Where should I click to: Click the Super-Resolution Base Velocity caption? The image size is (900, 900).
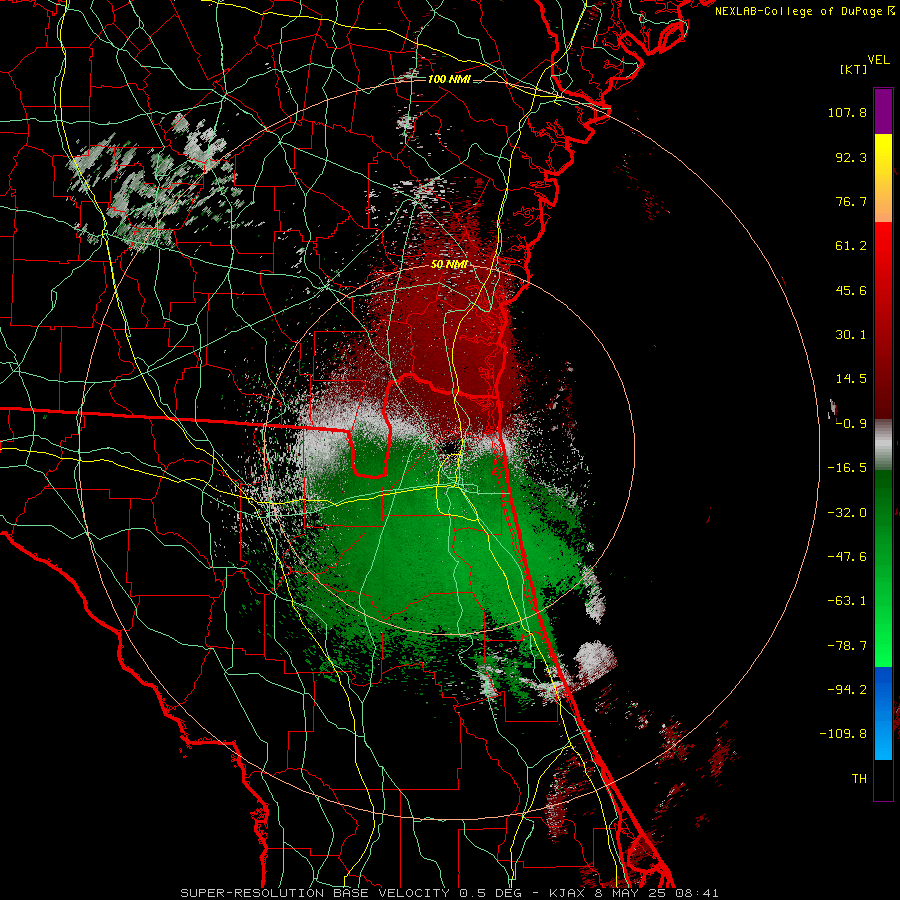449,893
